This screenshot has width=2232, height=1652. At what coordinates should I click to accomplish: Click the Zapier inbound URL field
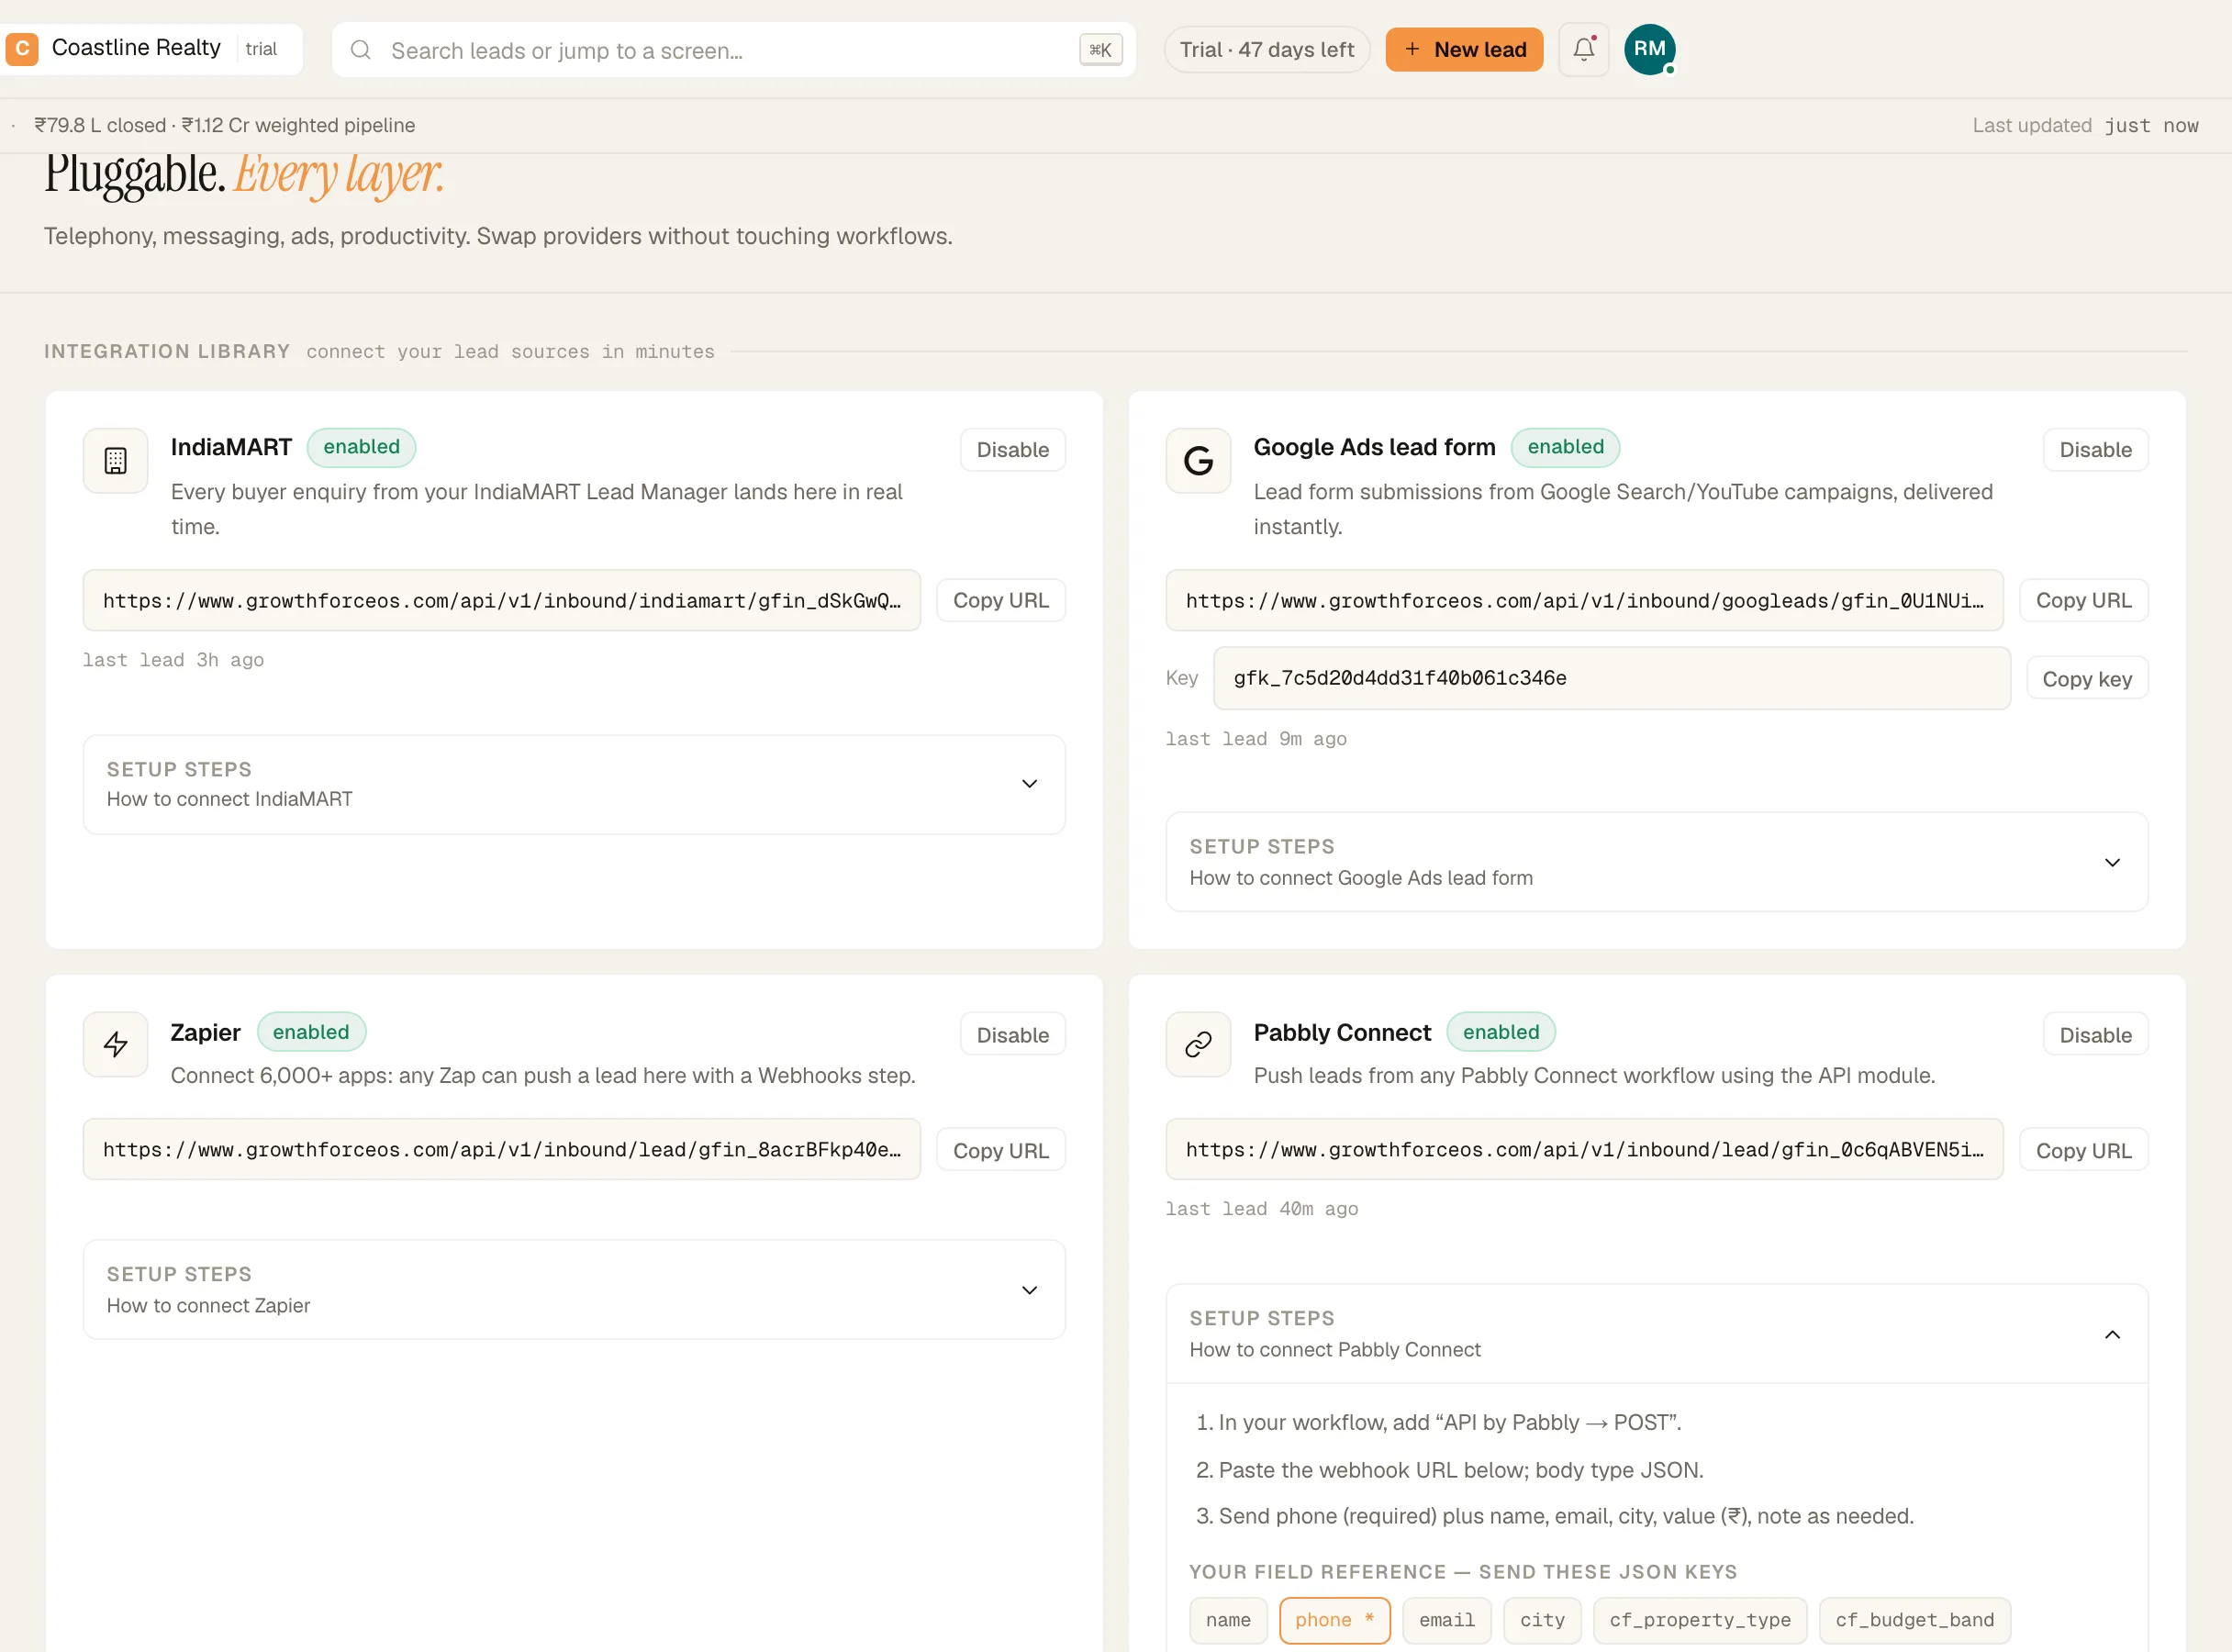(501, 1149)
